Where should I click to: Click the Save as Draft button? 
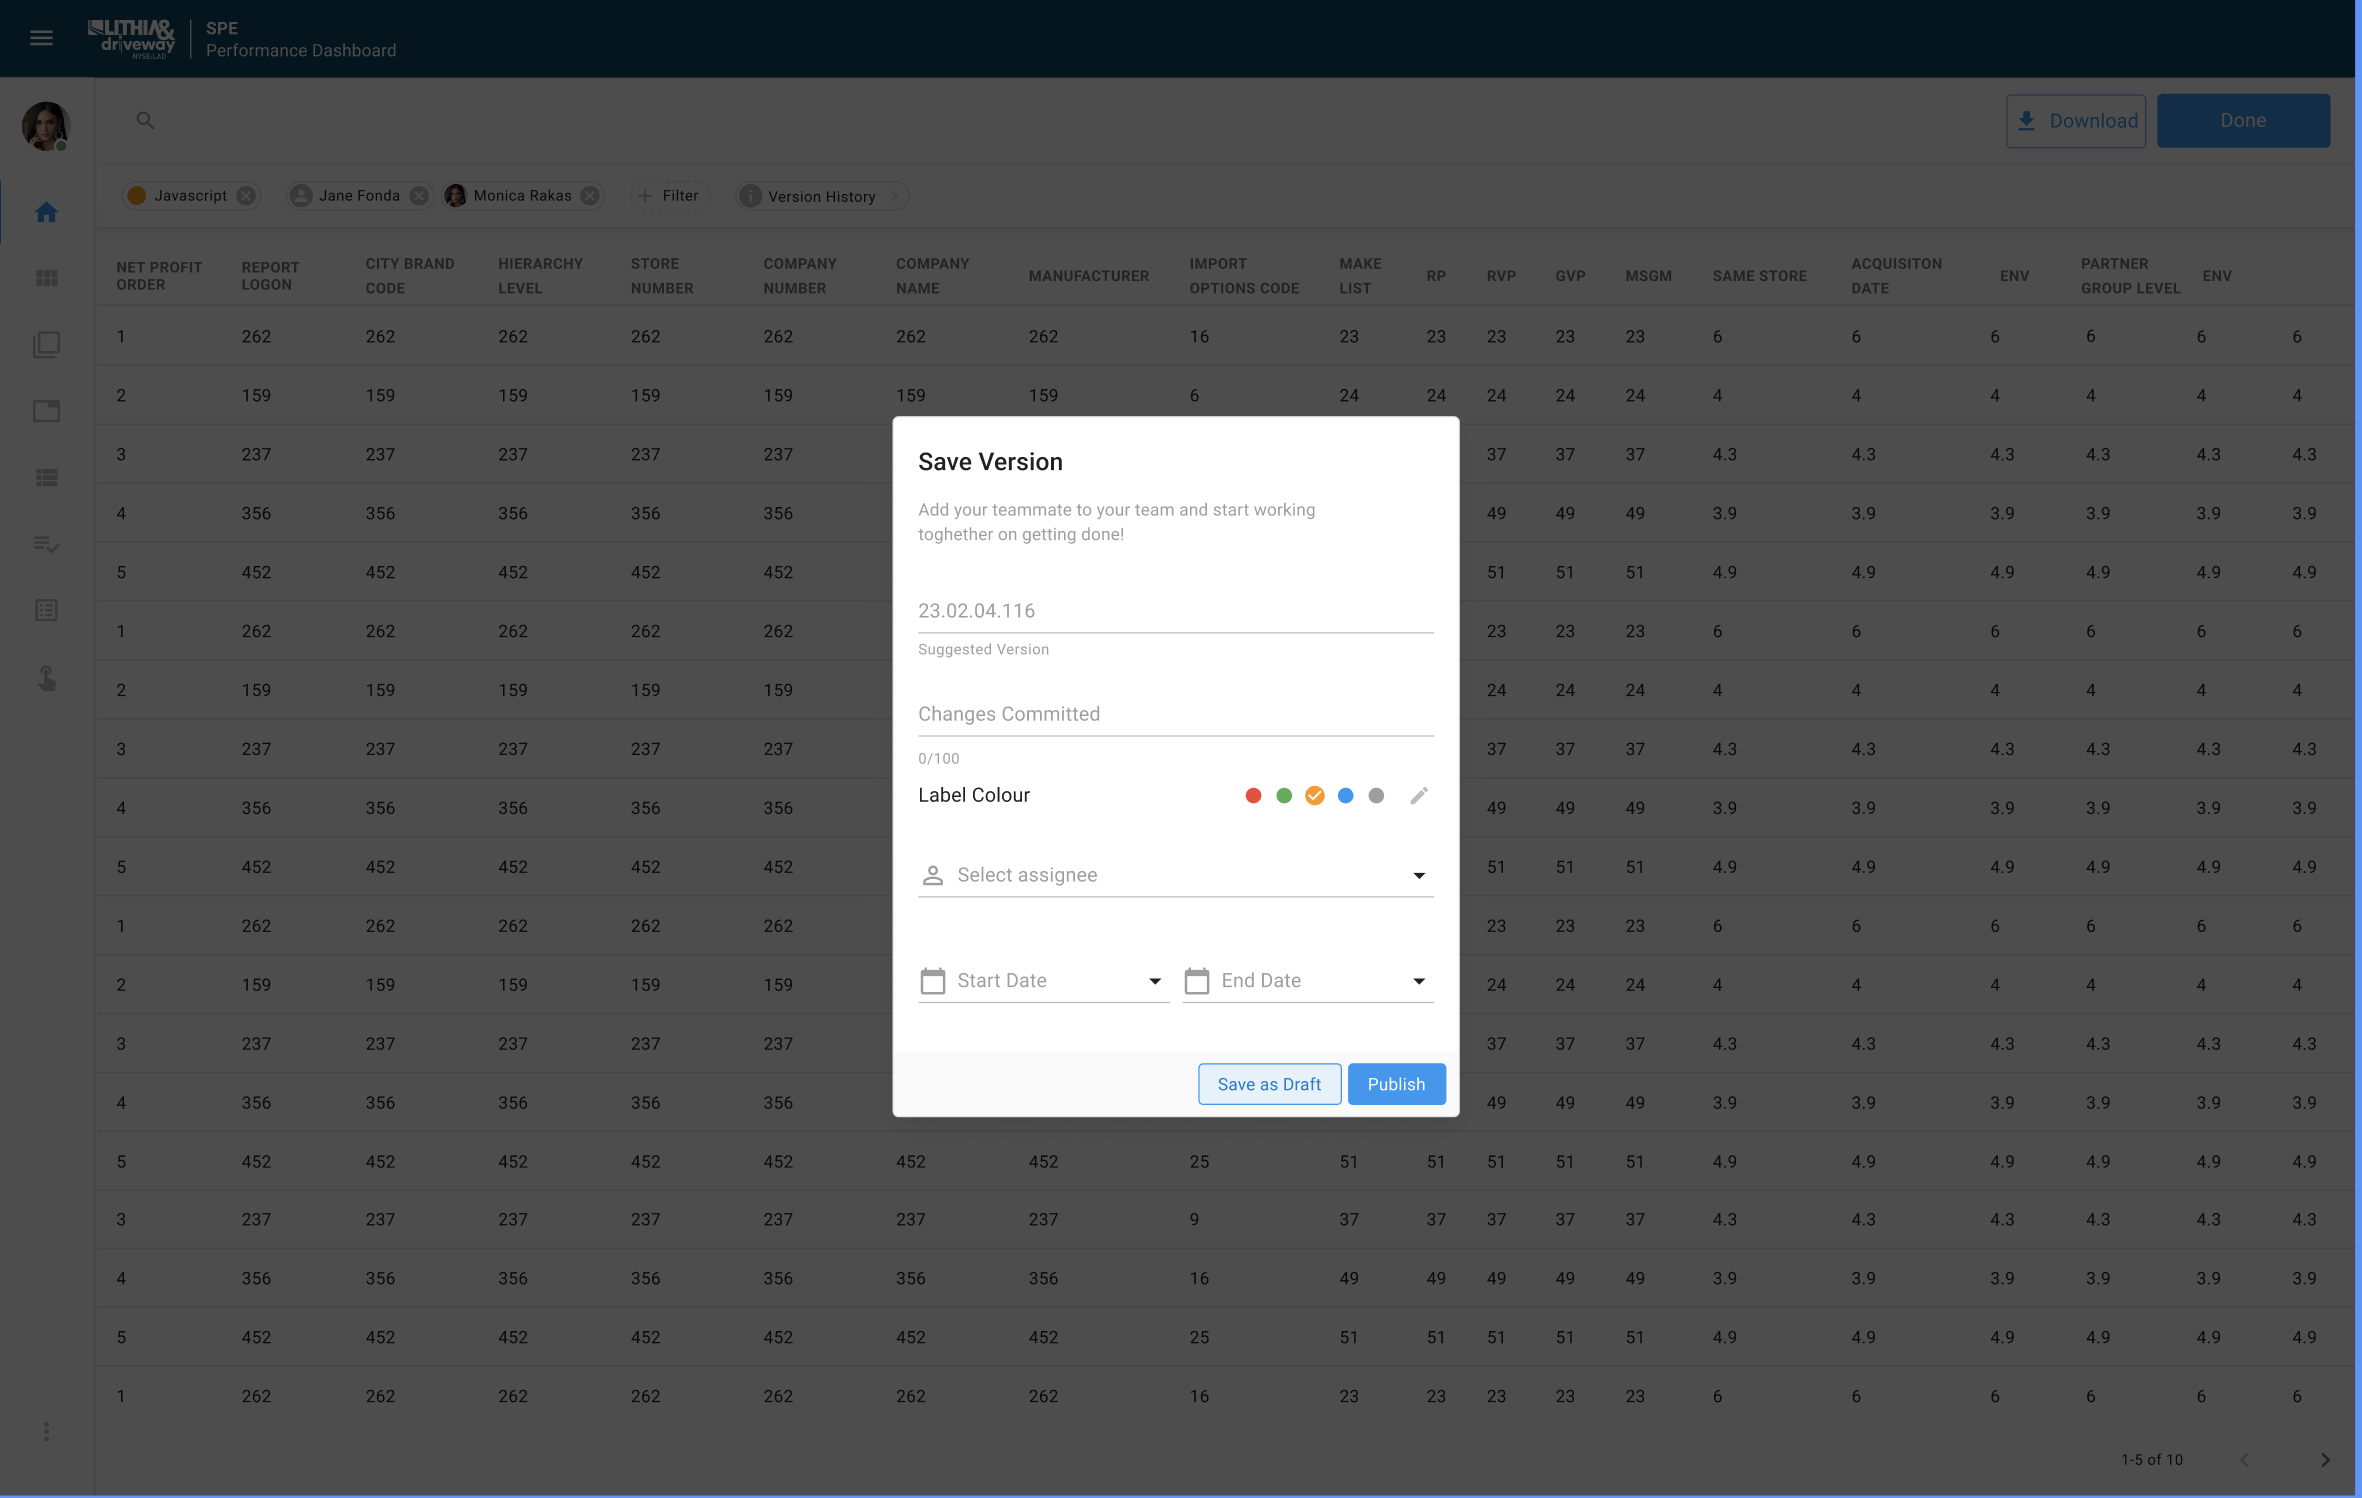(1269, 1084)
